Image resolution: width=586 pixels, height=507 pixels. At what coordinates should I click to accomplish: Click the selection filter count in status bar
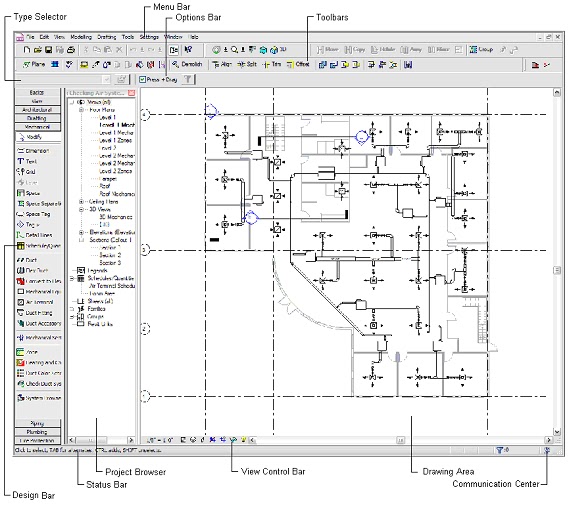pyautogui.click(x=503, y=450)
